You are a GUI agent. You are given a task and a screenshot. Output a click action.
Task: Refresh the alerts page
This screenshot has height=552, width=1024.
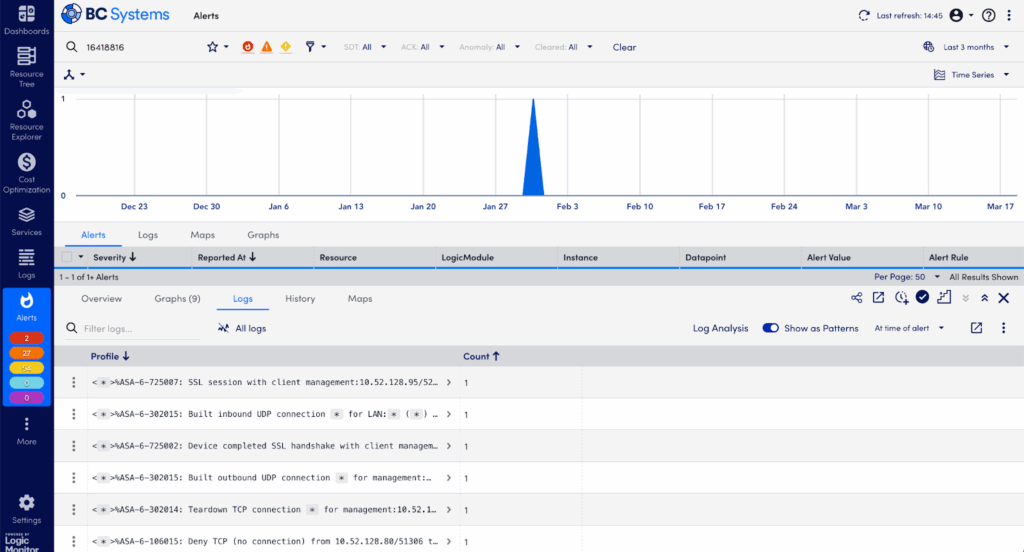point(864,15)
